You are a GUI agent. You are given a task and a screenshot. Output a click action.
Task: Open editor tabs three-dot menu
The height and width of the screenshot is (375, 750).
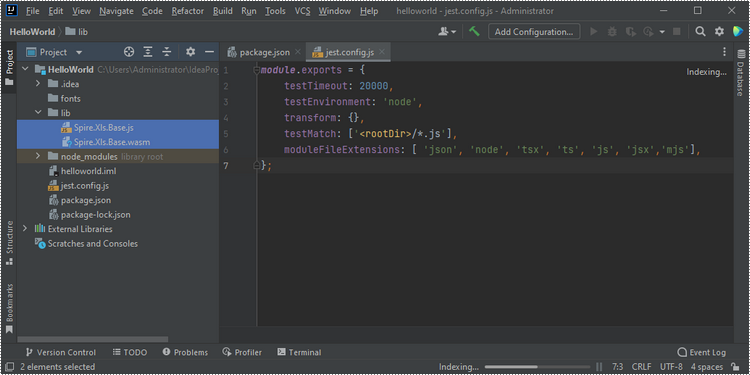pyautogui.click(x=725, y=52)
